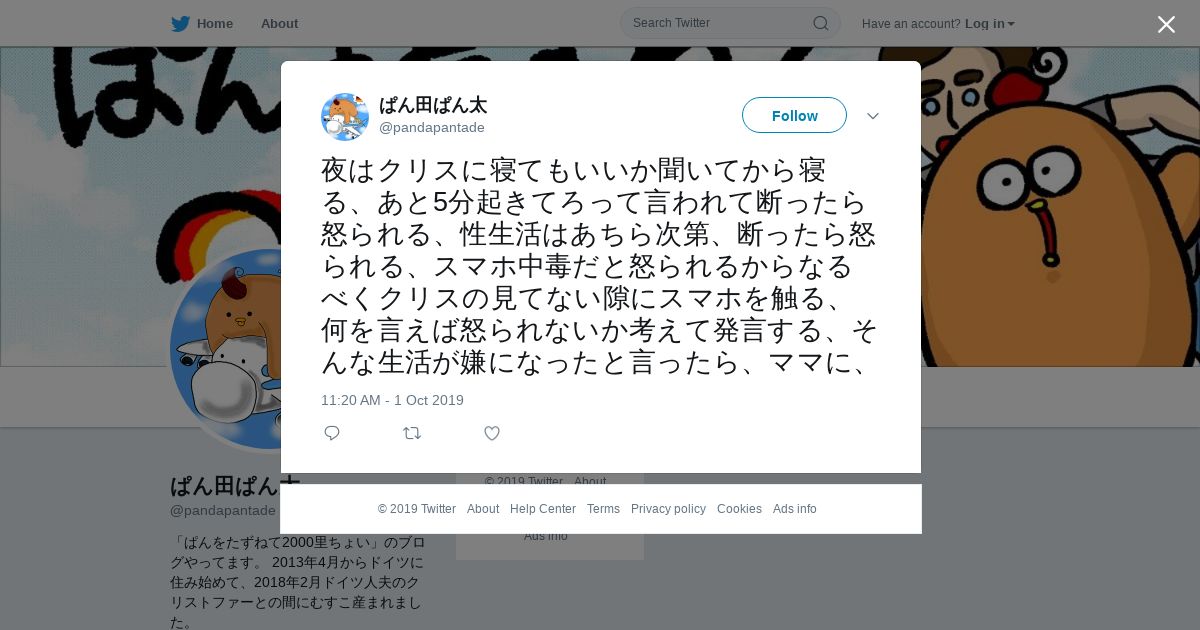The height and width of the screenshot is (630, 1200).
Task: Open the About menu item
Action: click(x=279, y=23)
